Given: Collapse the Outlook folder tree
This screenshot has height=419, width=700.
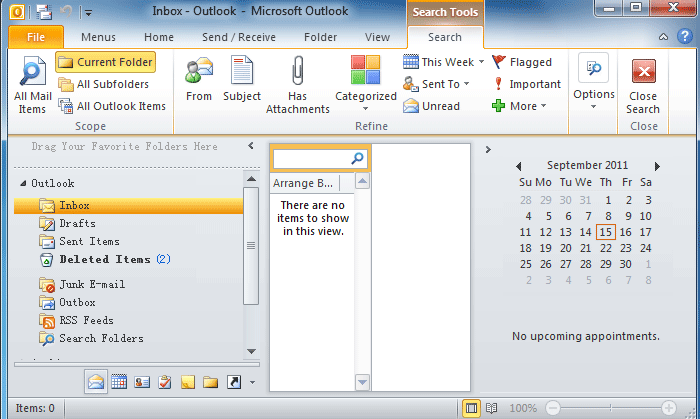Looking at the screenshot, I should click(x=23, y=183).
